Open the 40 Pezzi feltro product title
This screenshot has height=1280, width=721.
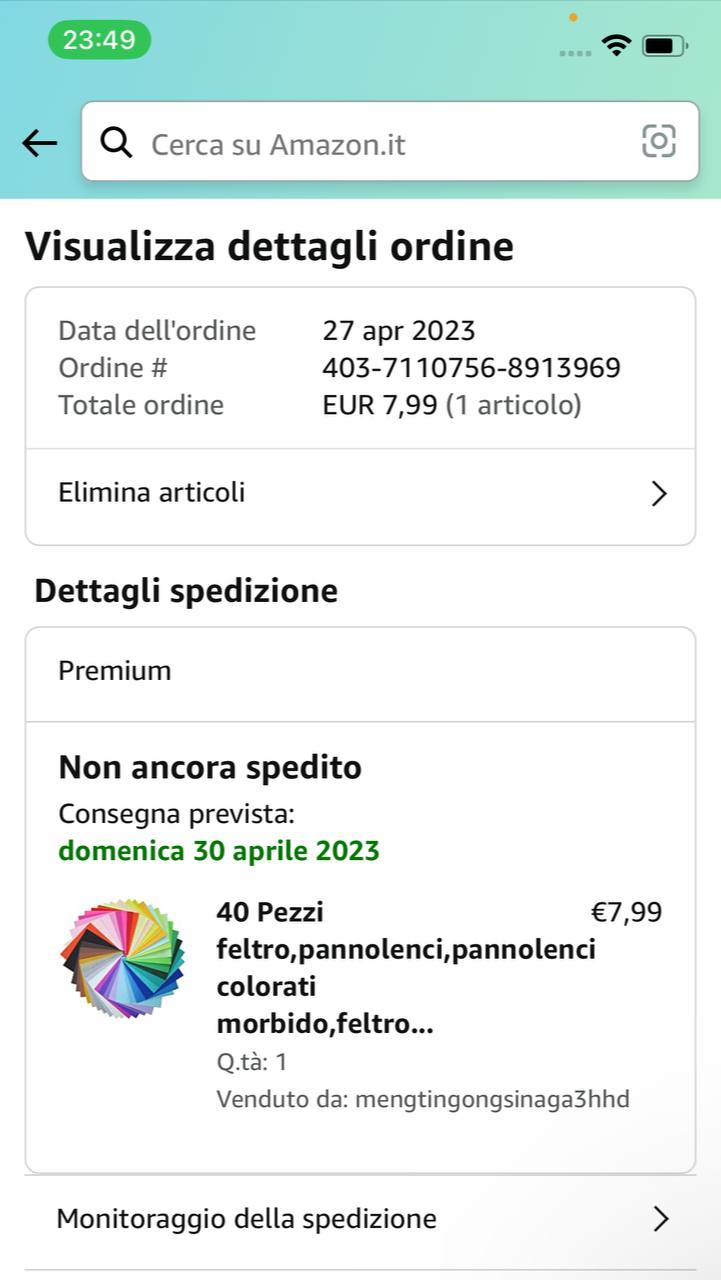[405, 968]
